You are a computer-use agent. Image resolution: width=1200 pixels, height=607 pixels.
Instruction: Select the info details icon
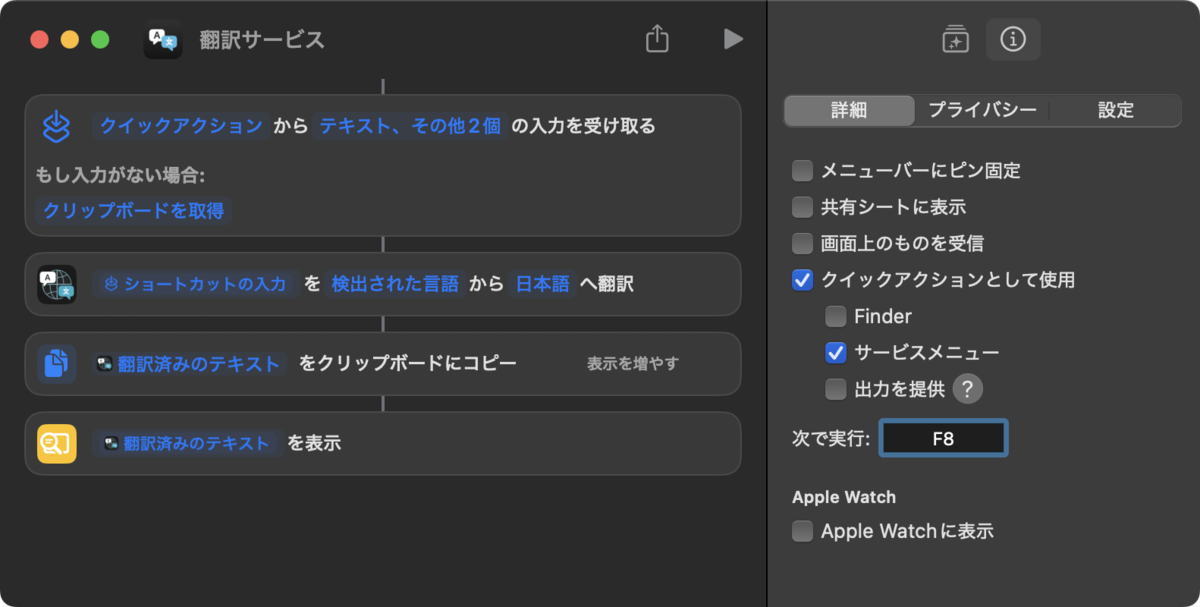1013,39
